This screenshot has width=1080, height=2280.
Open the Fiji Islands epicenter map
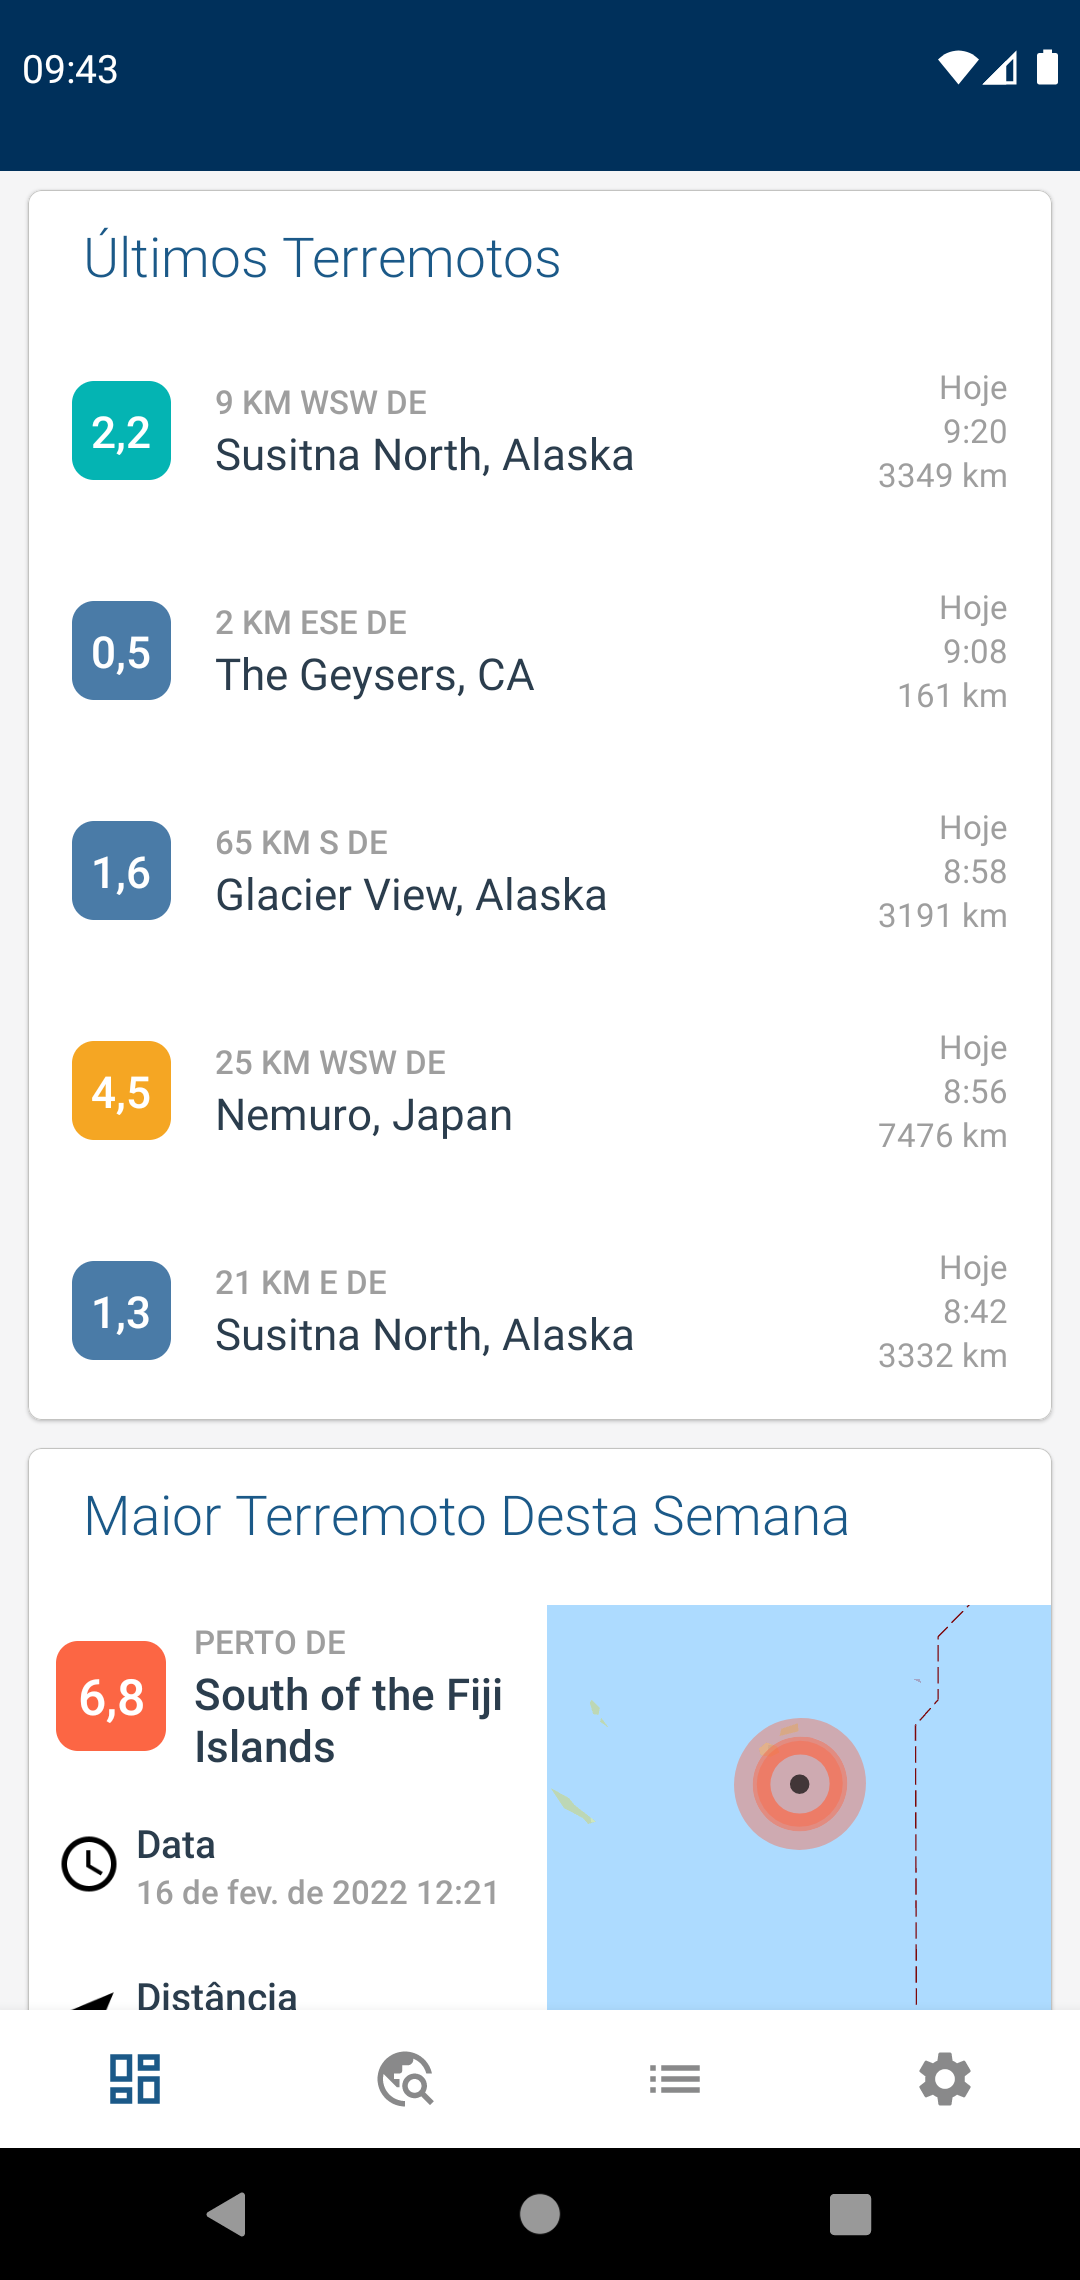pos(799,1807)
